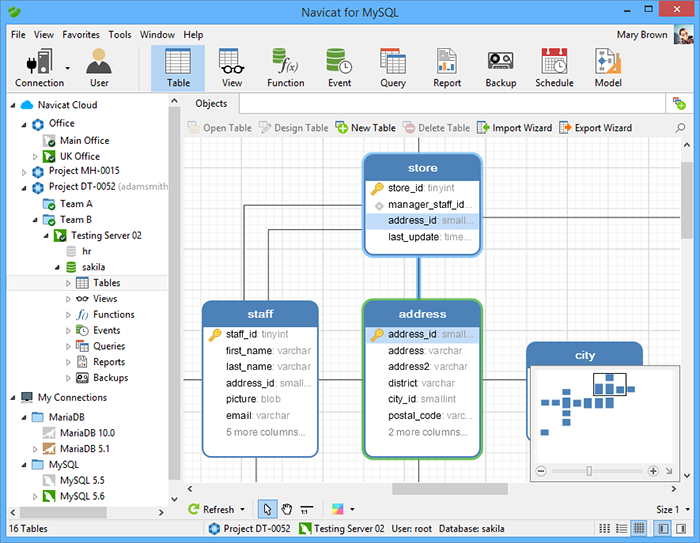
Task: Click the color palette icon in bottom toolbar
Action: coord(338,509)
